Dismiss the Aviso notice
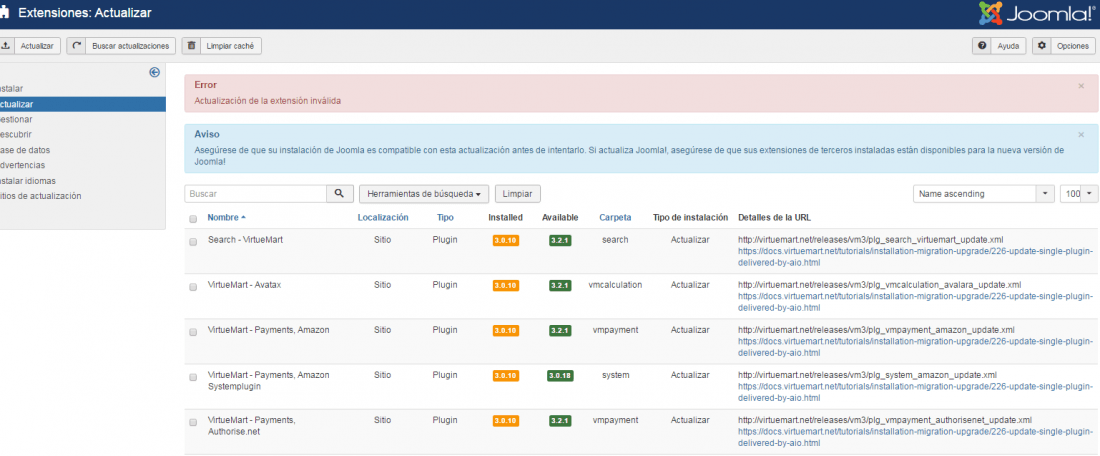The height and width of the screenshot is (456, 1100). (x=1081, y=135)
